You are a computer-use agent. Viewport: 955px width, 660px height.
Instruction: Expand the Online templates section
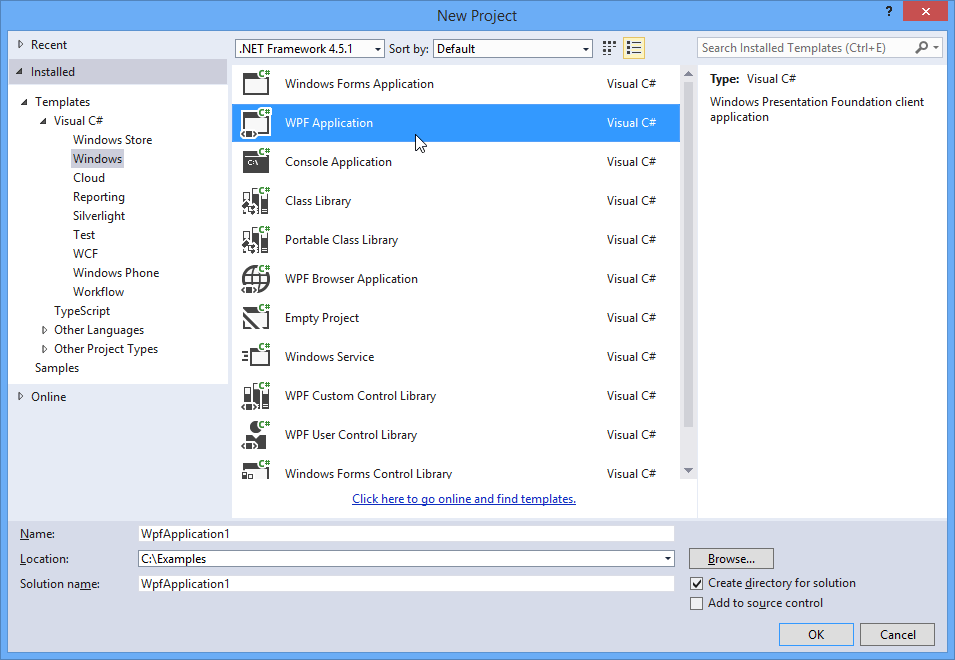20,396
